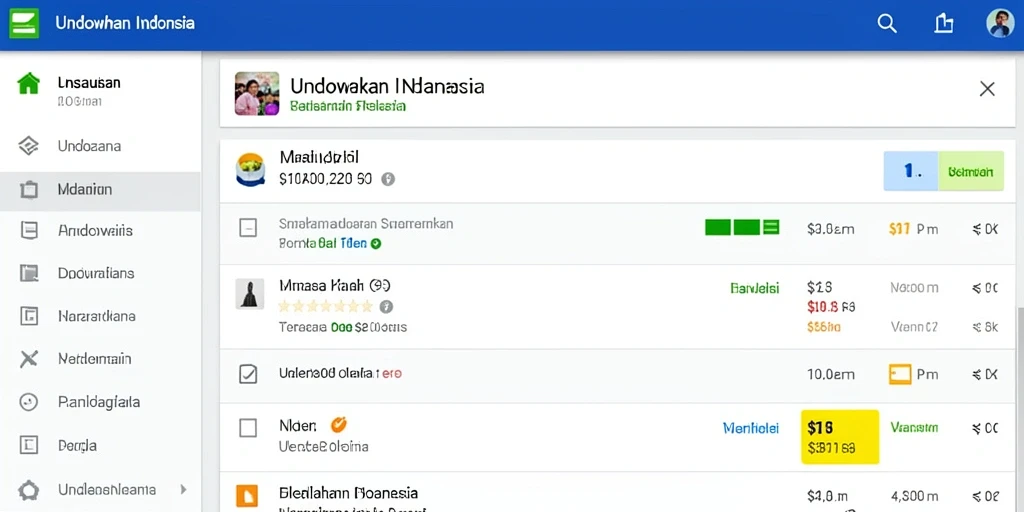Screen dimensions: 1024x512
Task: Click the green app logo in header
Action: [24, 23]
